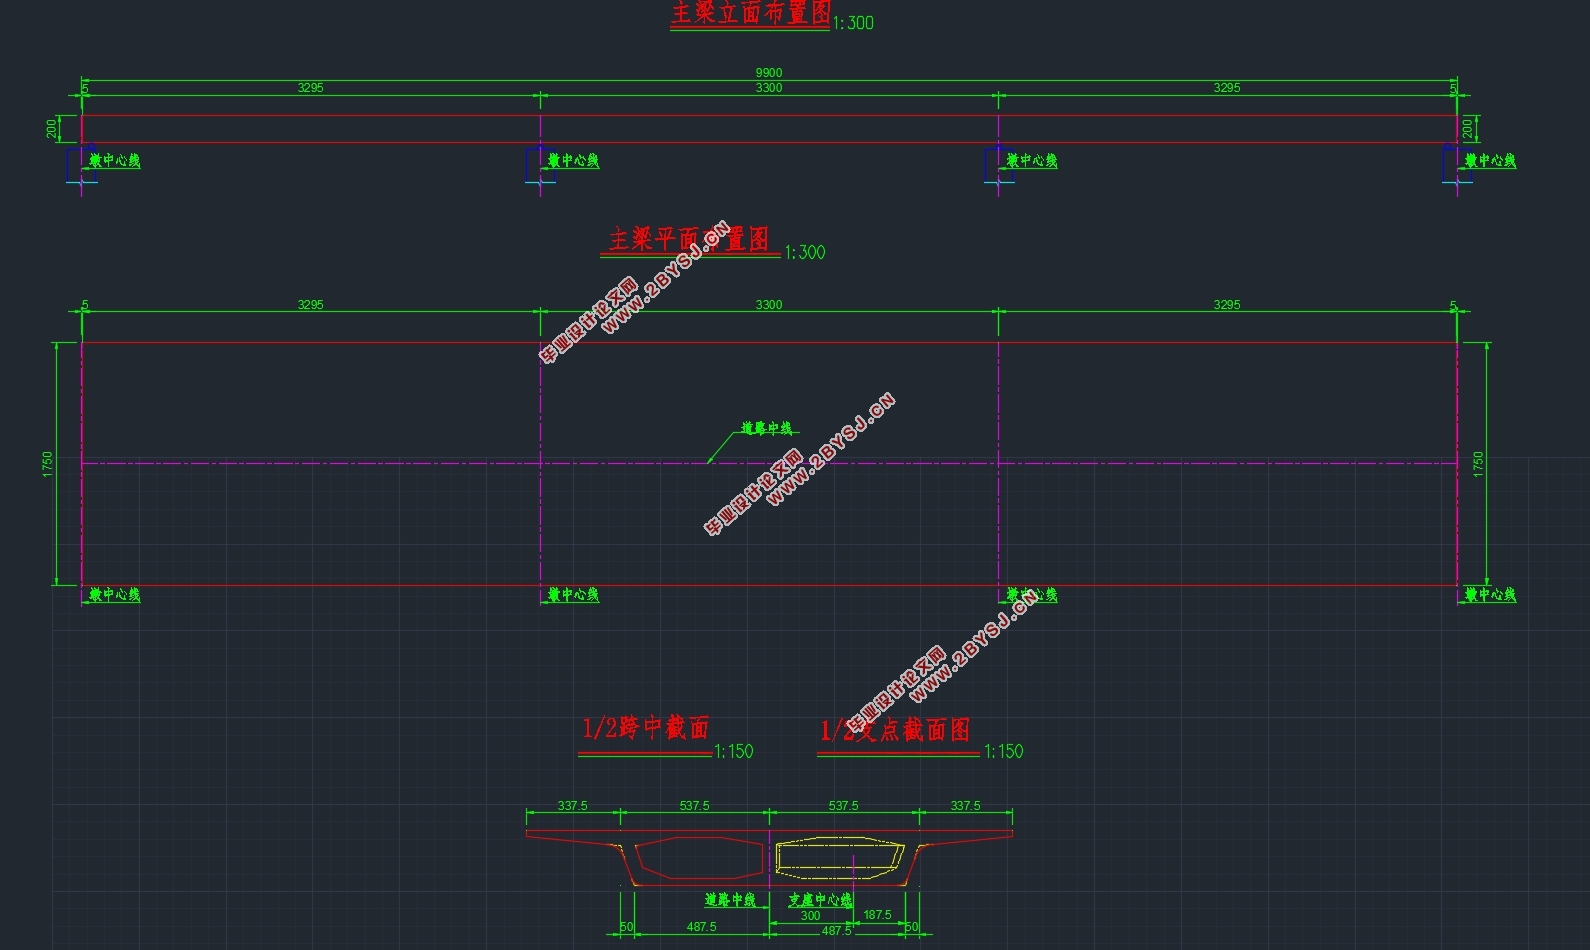Click 1:150 scale beside 1/2支点截面图
The image size is (1590, 950).
click(x=1004, y=752)
